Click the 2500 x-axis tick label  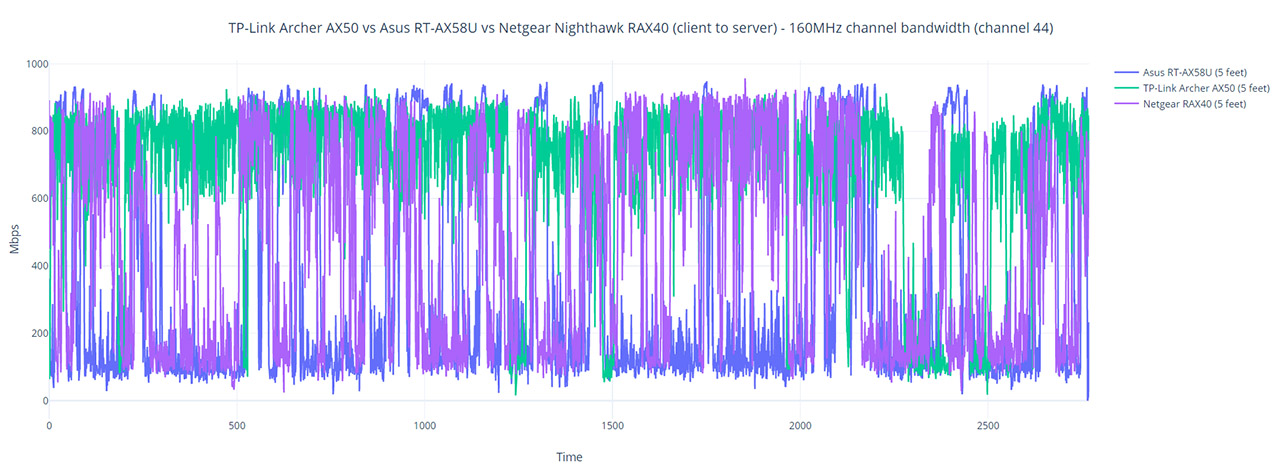point(988,425)
